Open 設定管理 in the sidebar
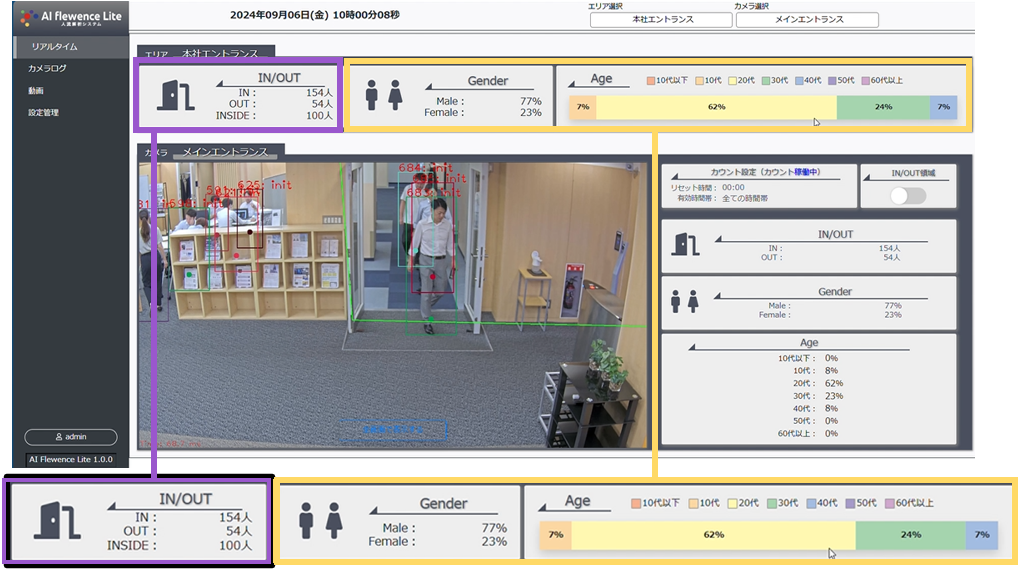The image size is (1023, 570). [43, 113]
